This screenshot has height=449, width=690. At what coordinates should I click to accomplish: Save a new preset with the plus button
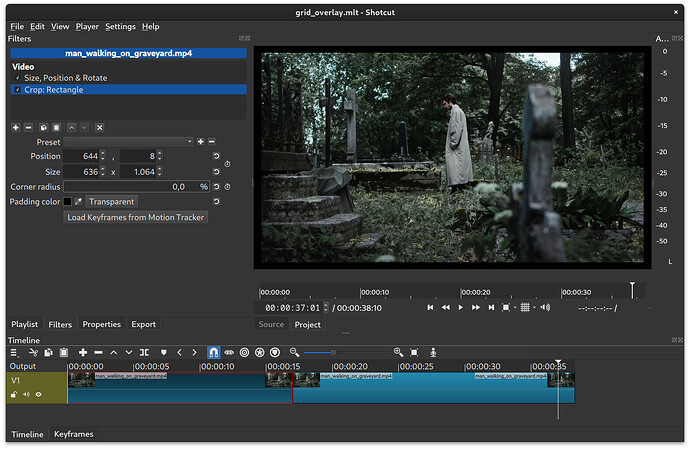click(201, 142)
